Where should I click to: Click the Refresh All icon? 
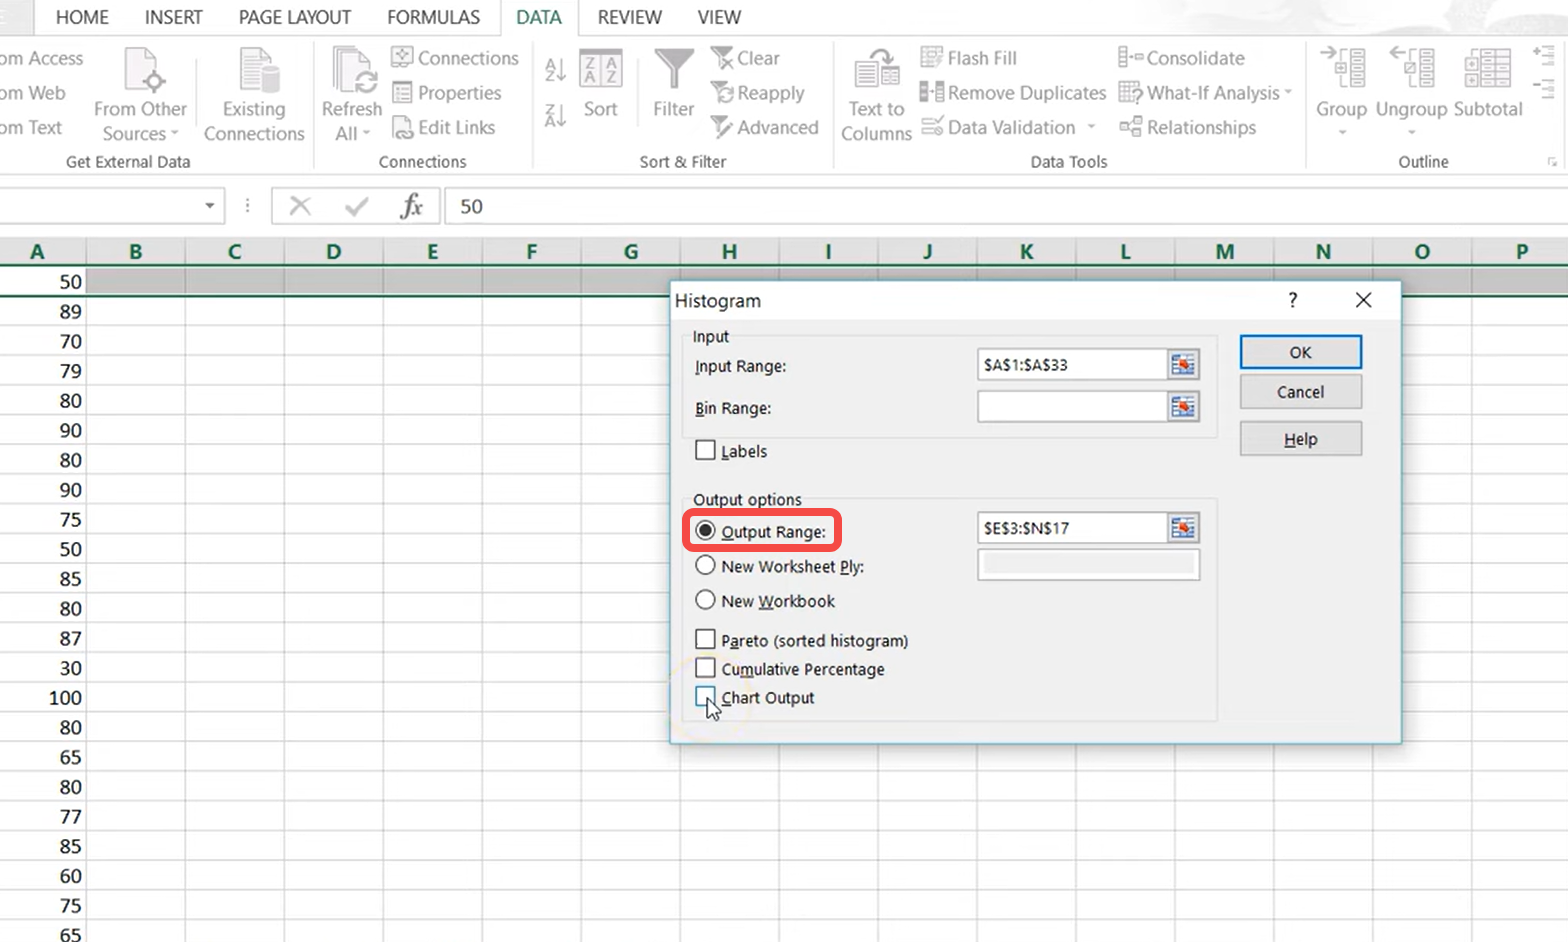(x=352, y=70)
